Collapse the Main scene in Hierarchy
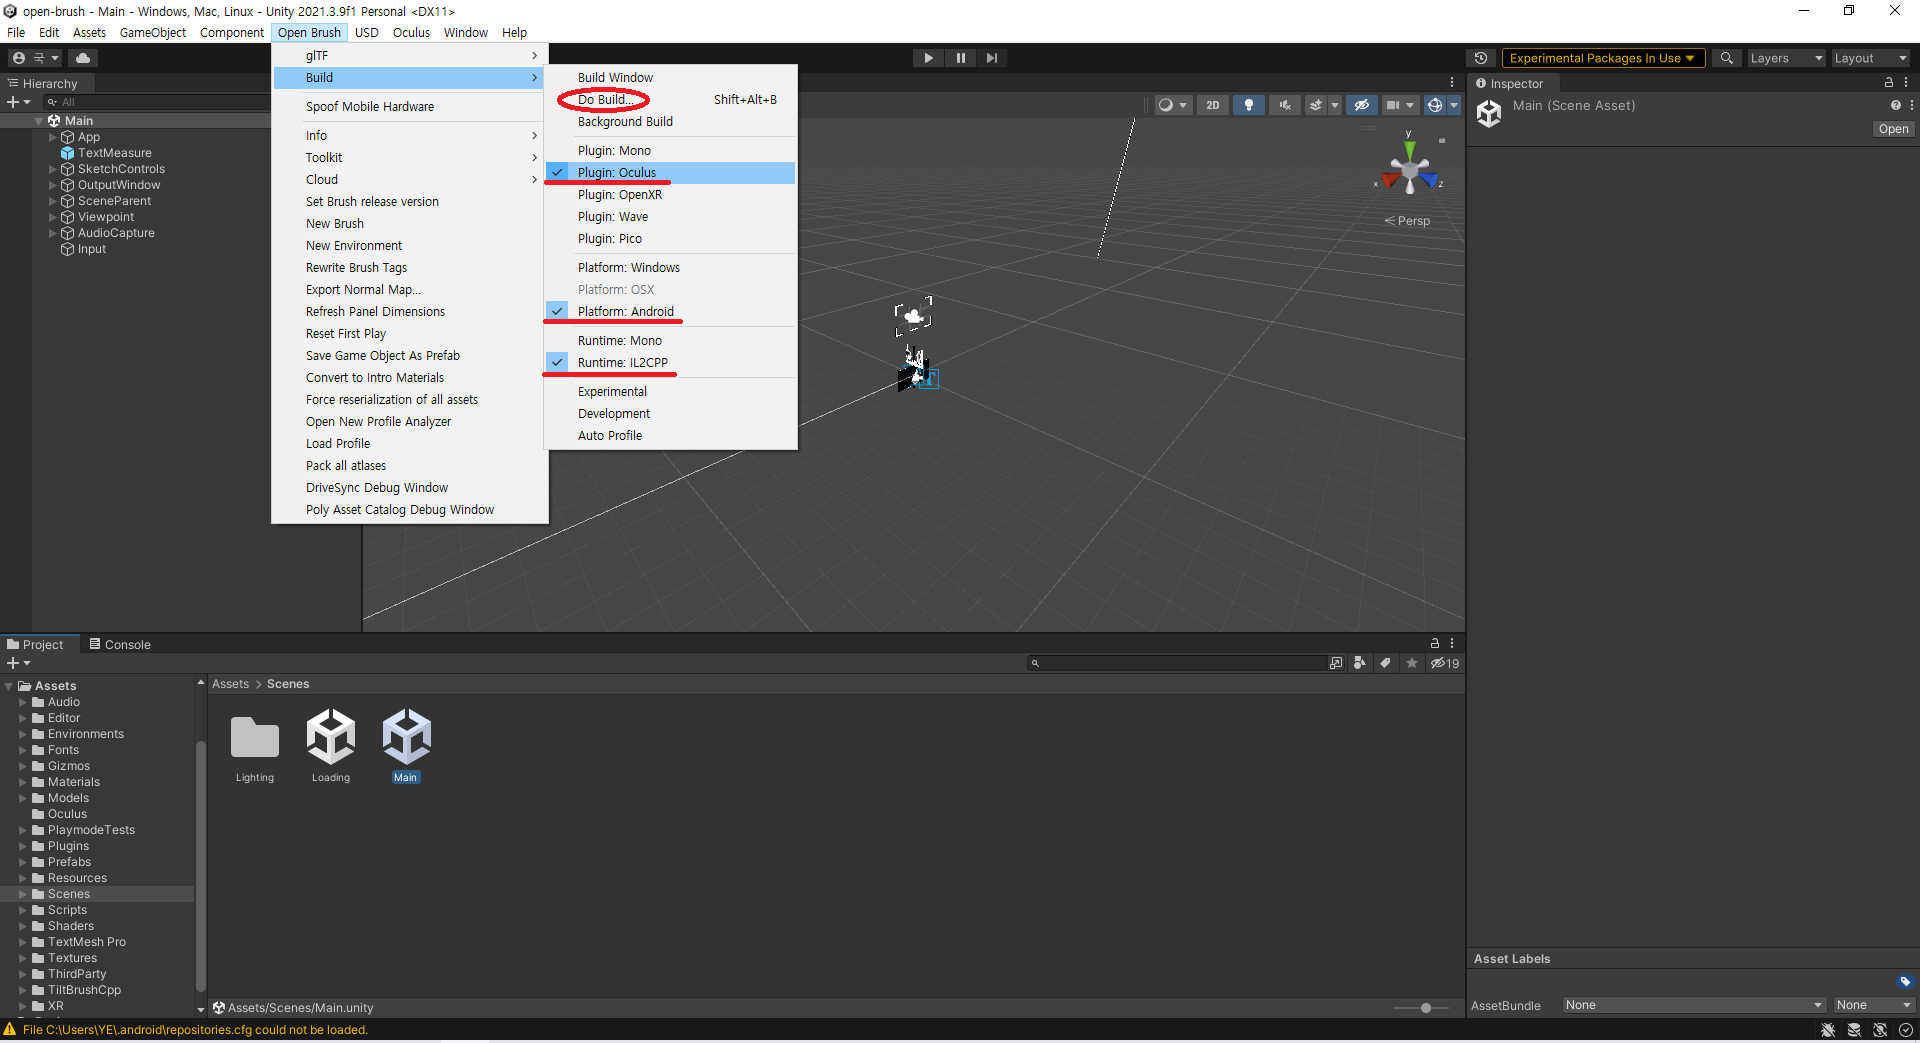 pos(39,121)
